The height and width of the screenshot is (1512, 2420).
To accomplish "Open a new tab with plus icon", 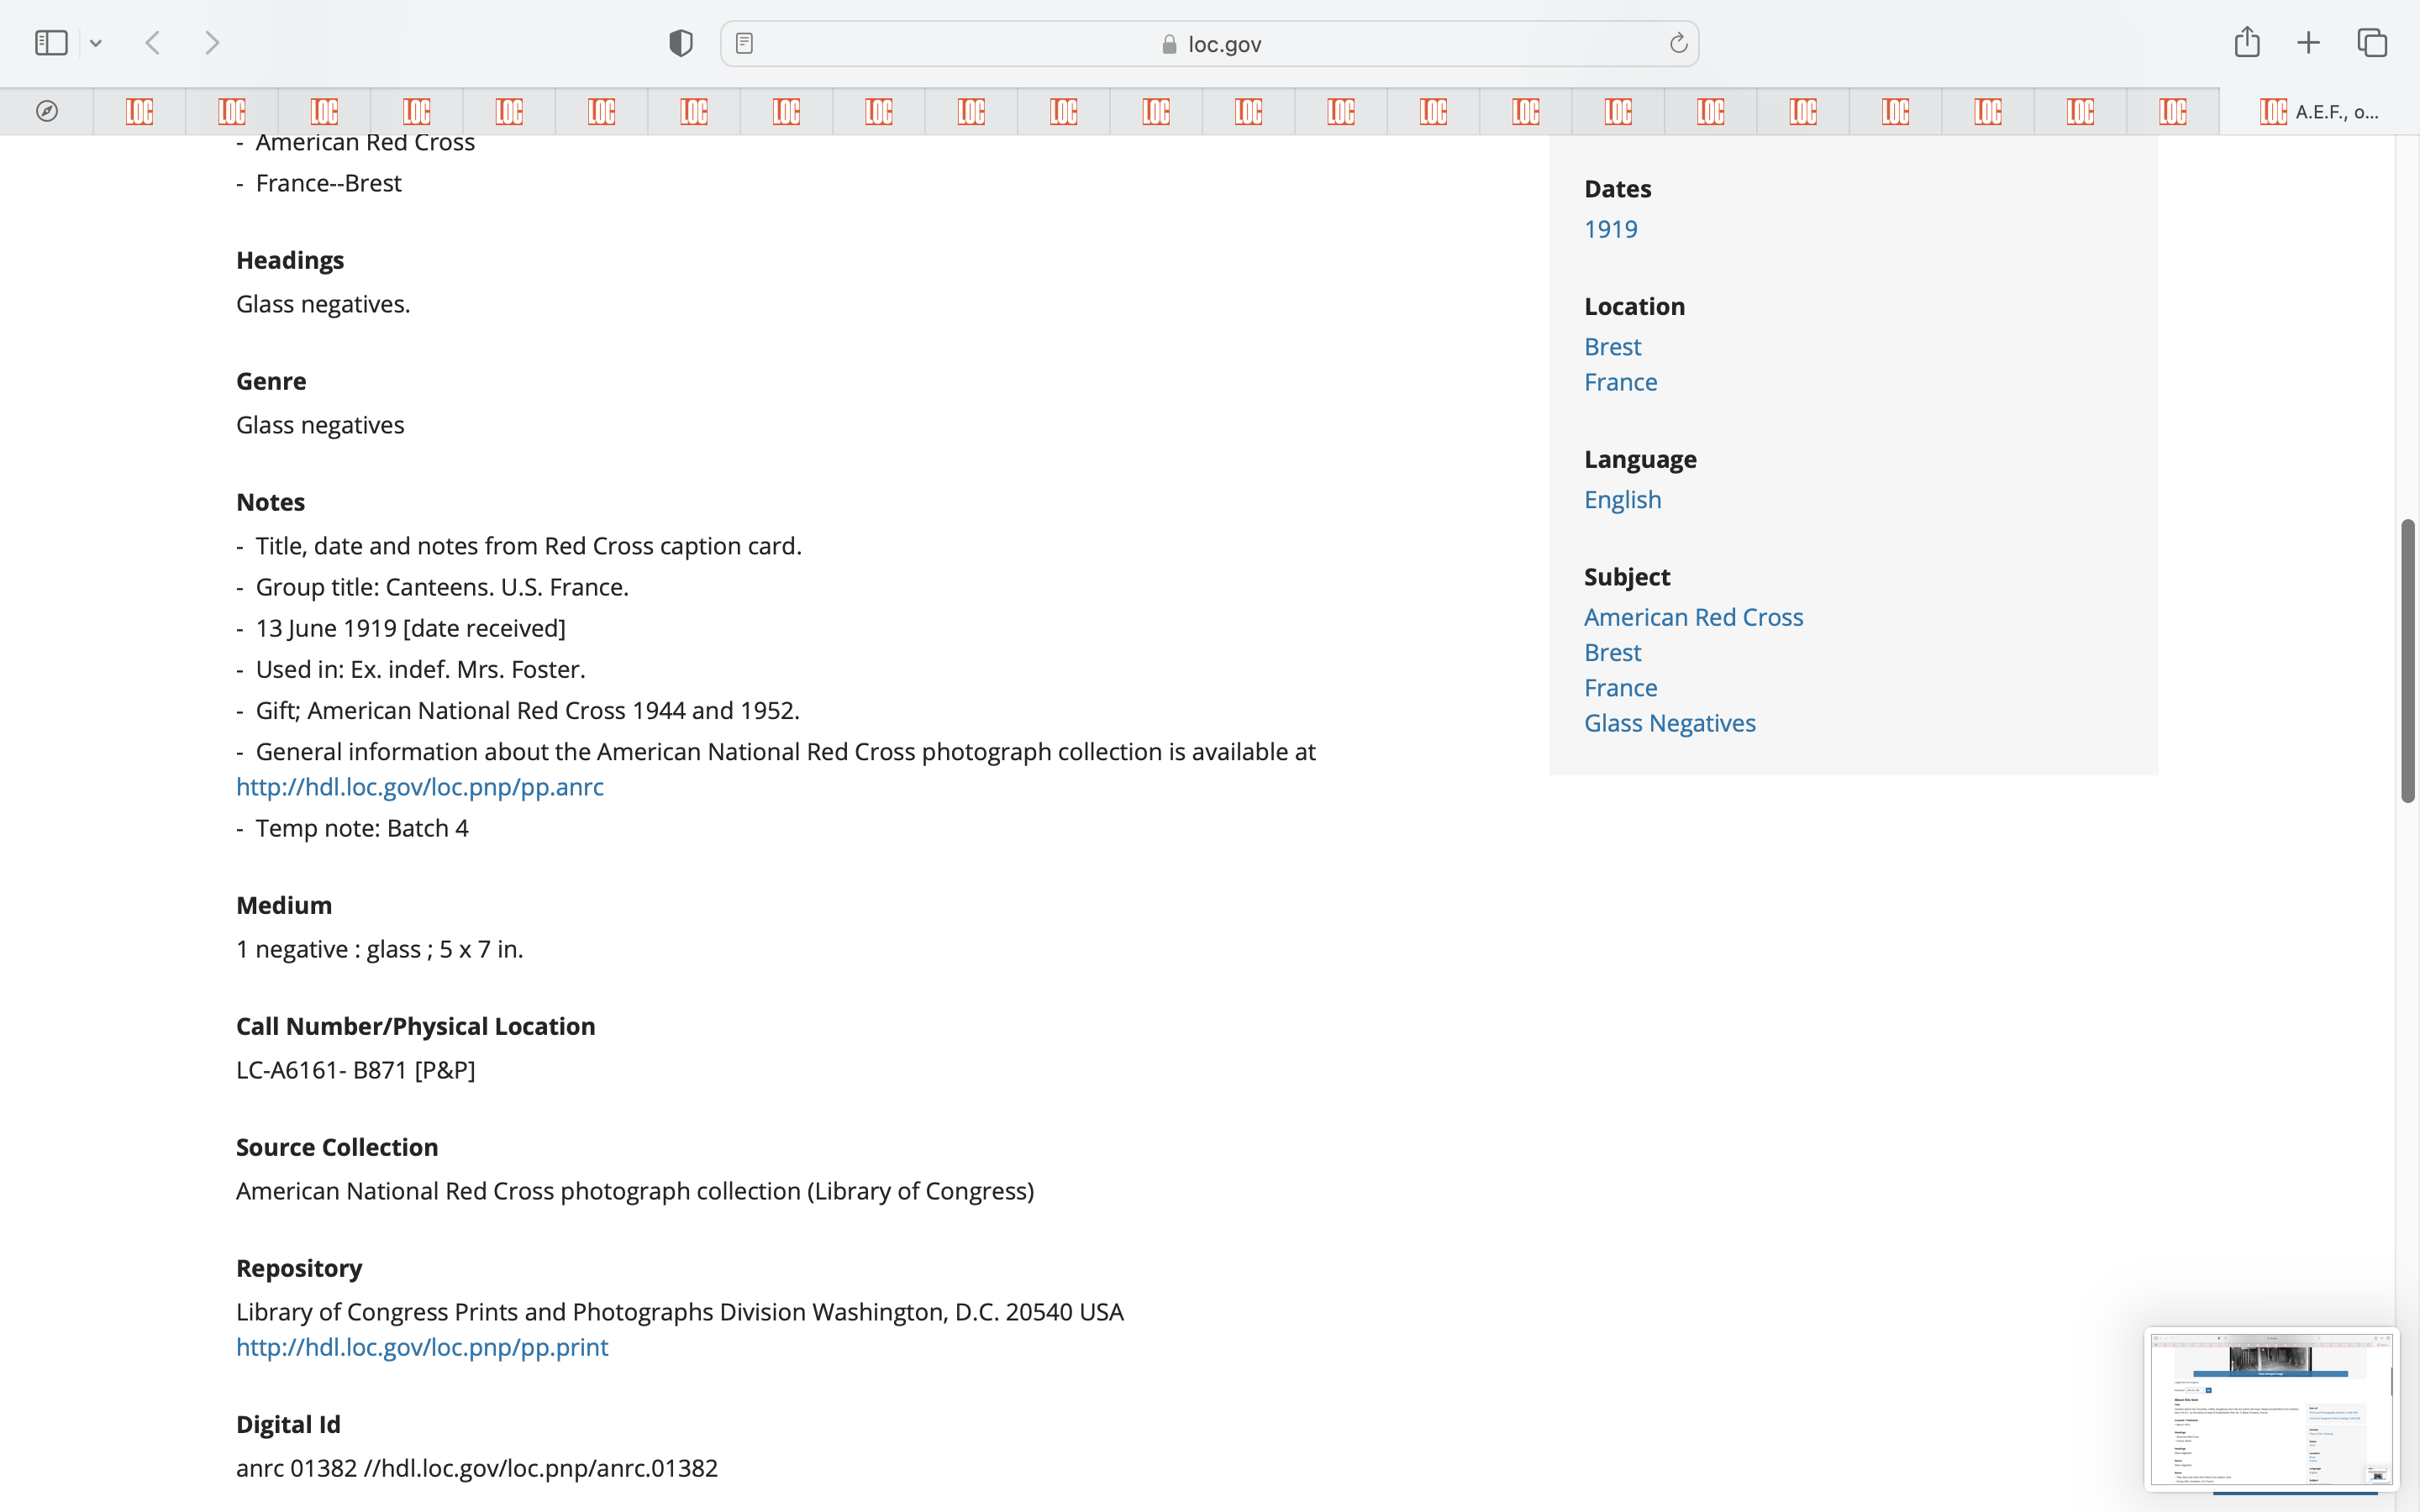I will coord(2308,43).
